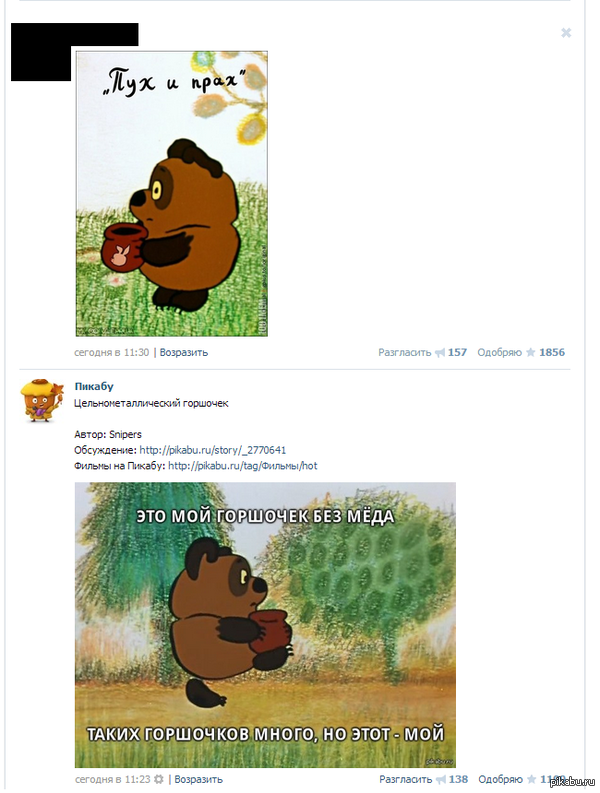
Task: Click Одобряю on the Пикабу post
Action: pos(500,779)
